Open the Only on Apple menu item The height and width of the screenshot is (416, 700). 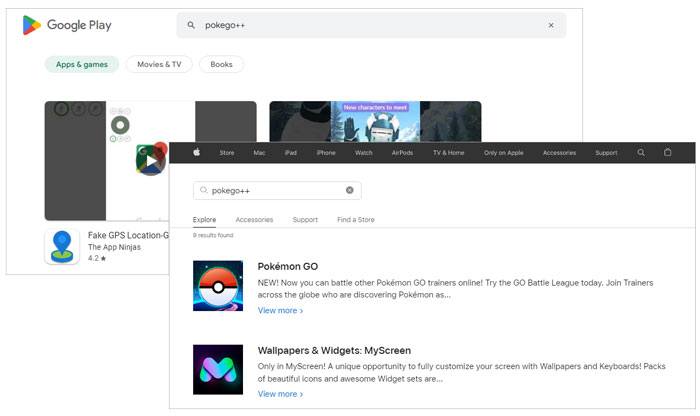pyautogui.click(x=504, y=153)
